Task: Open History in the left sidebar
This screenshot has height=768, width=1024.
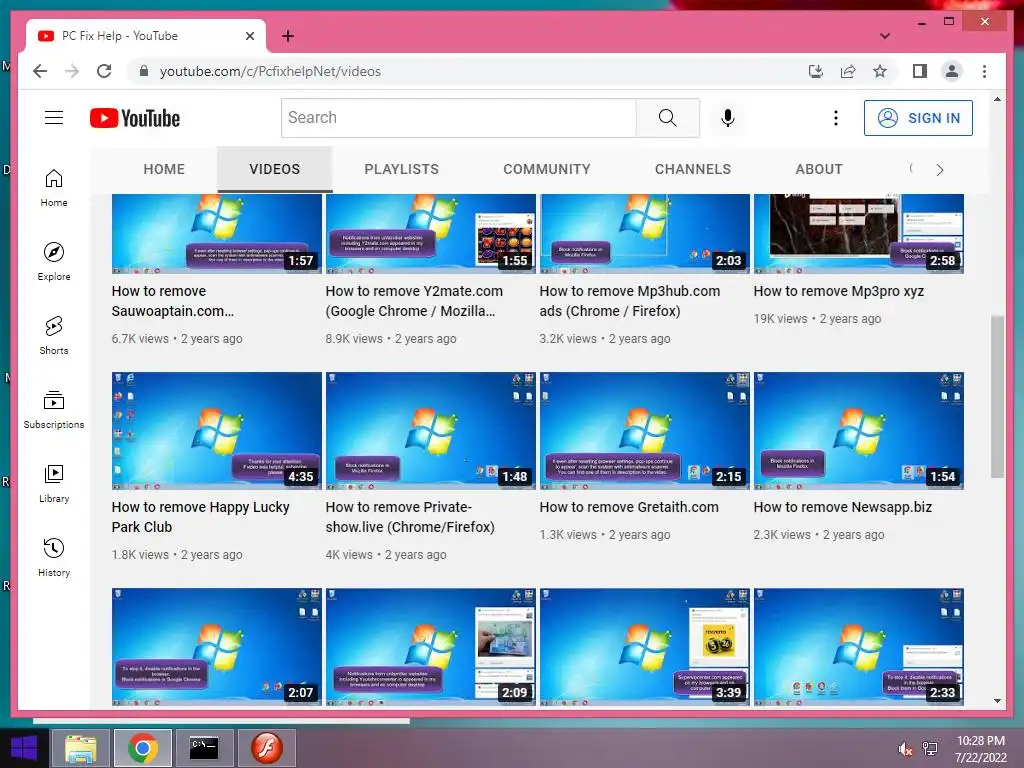Action: click(x=54, y=557)
